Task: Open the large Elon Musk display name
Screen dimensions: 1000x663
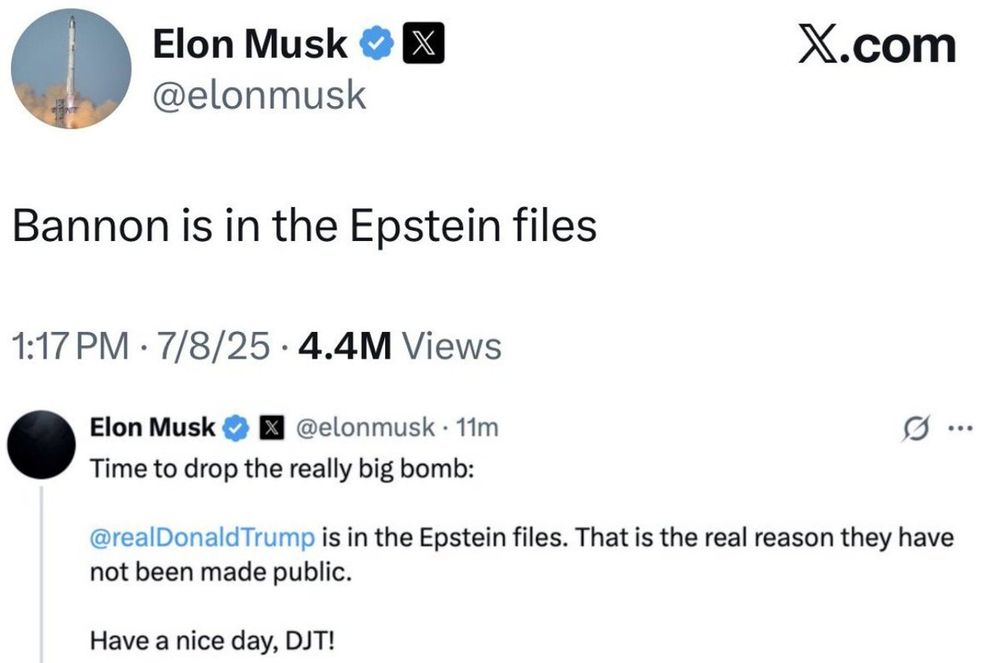Action: [250, 44]
